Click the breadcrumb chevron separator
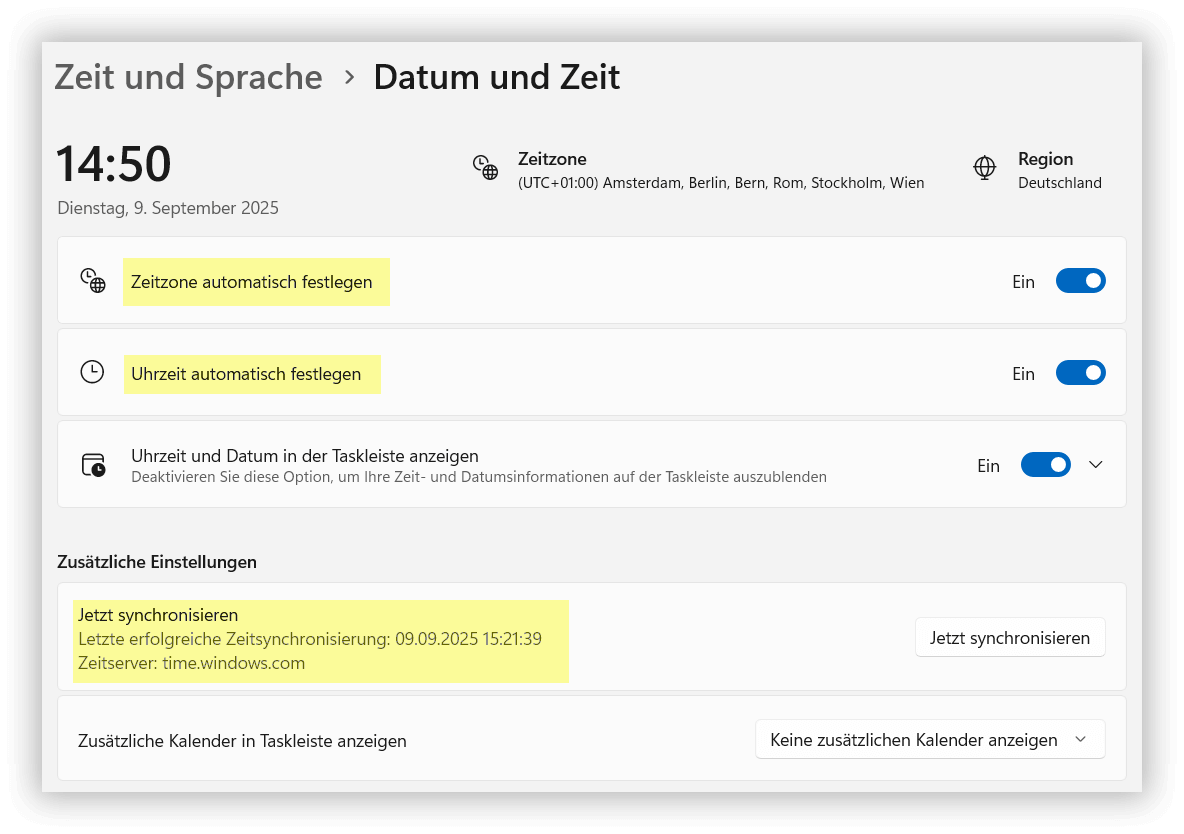 pyautogui.click(x=349, y=77)
